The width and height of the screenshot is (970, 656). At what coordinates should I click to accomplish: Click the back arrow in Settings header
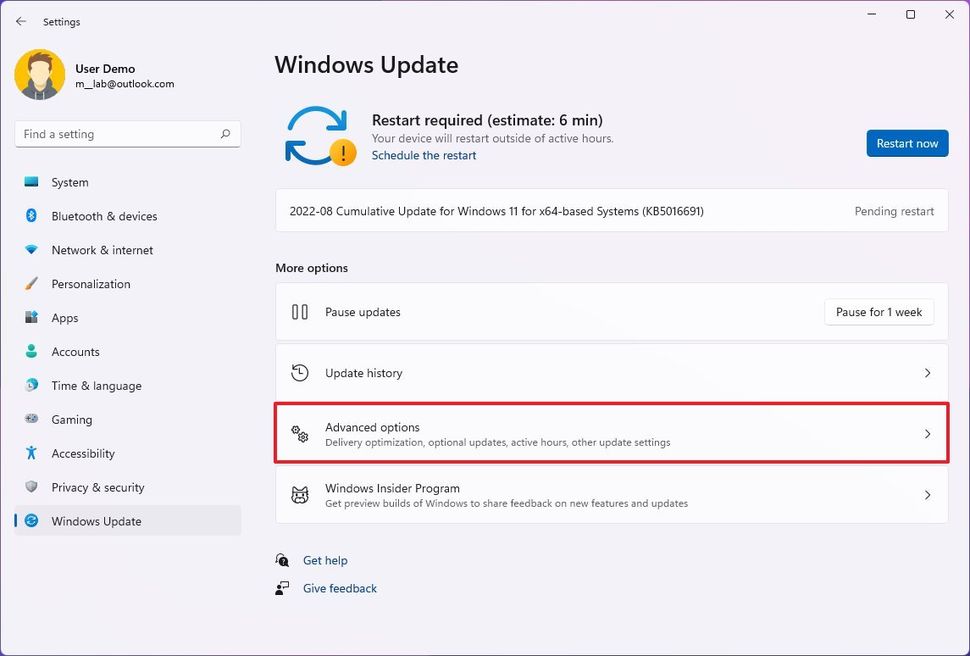click(21, 21)
